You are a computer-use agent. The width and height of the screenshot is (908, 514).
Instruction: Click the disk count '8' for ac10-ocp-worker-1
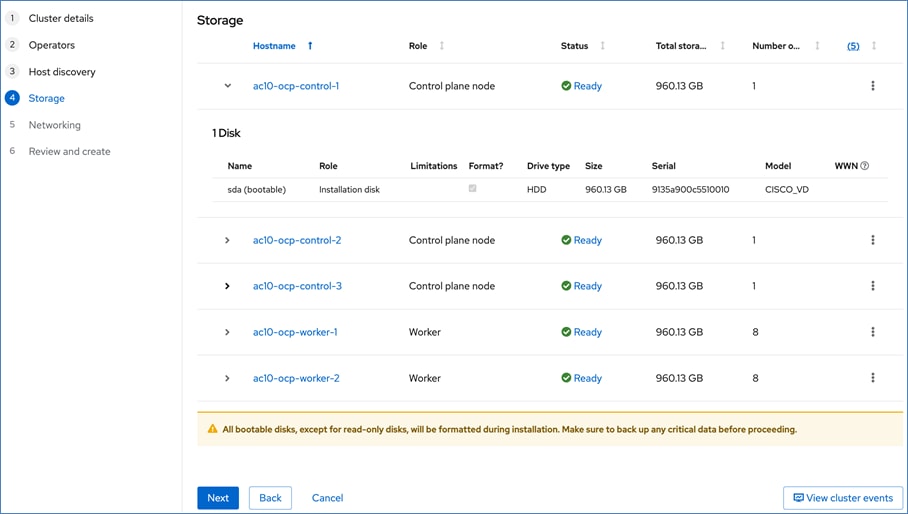755,332
